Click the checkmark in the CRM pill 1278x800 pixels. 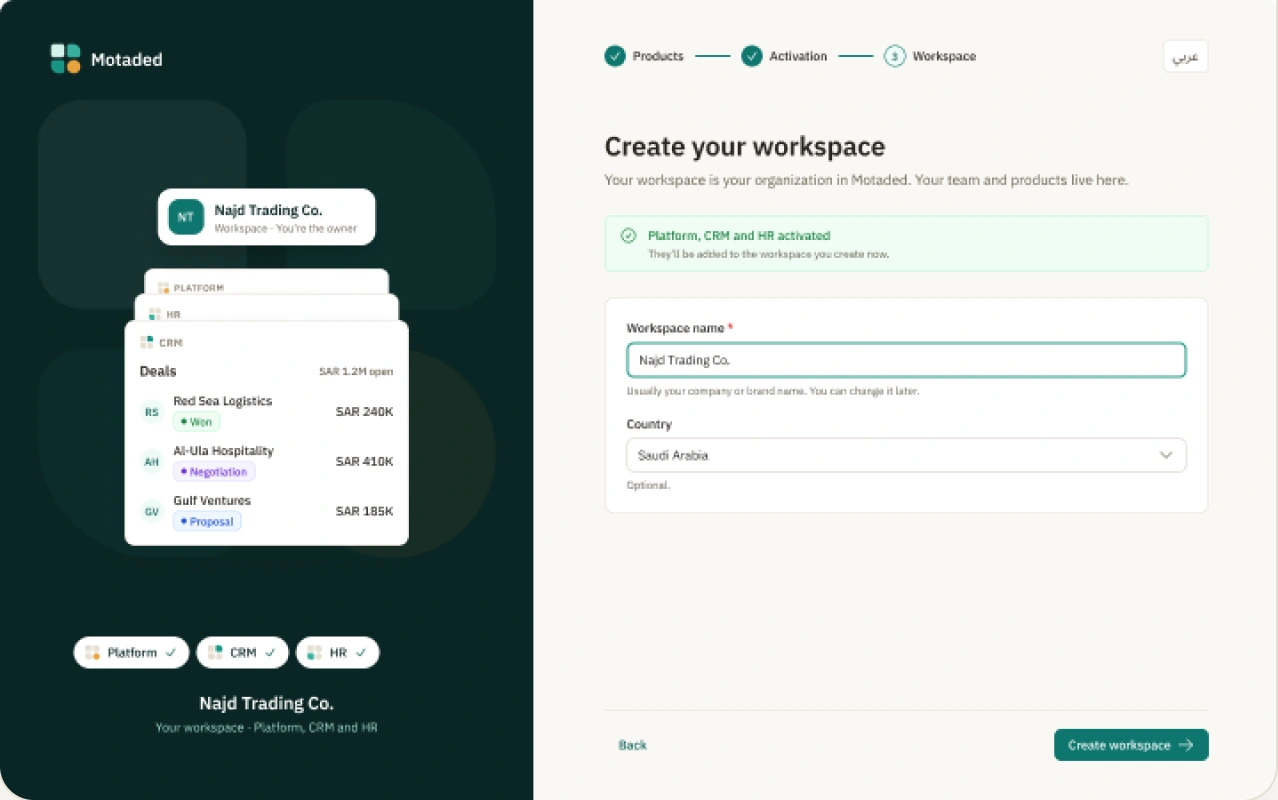click(x=271, y=652)
